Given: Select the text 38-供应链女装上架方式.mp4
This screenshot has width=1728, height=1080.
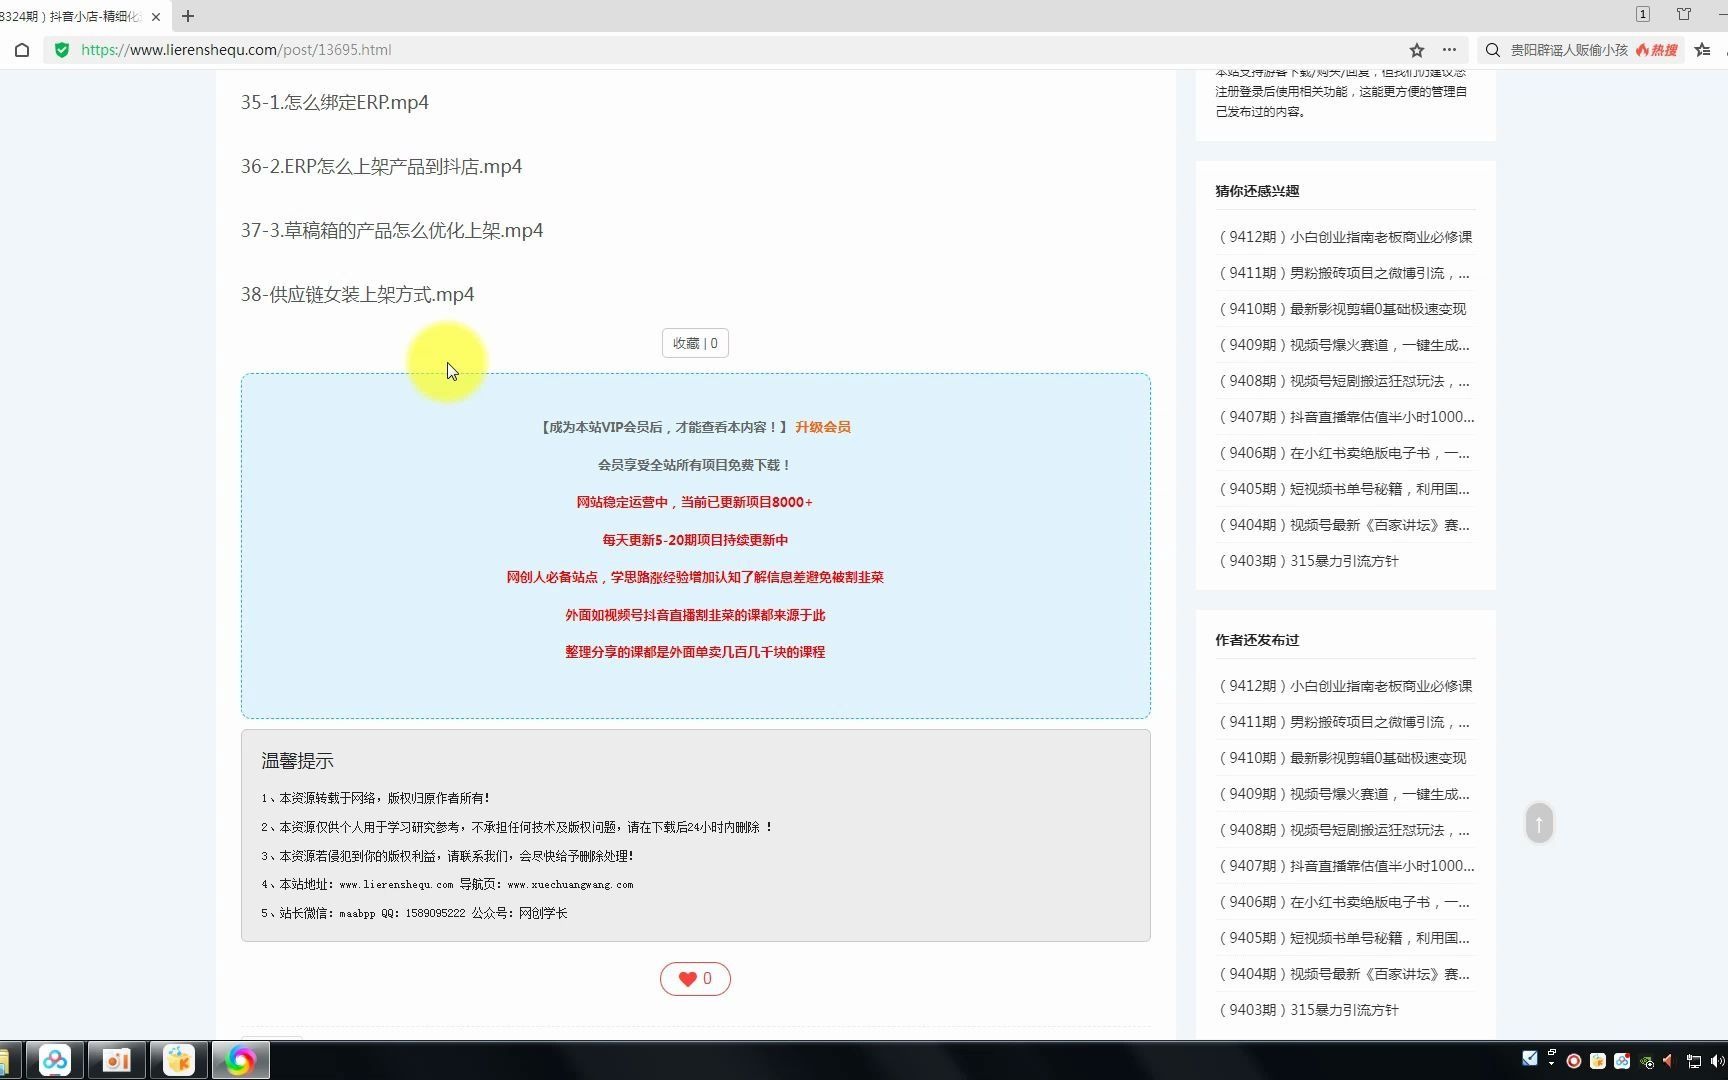Looking at the screenshot, I should click(x=357, y=294).
